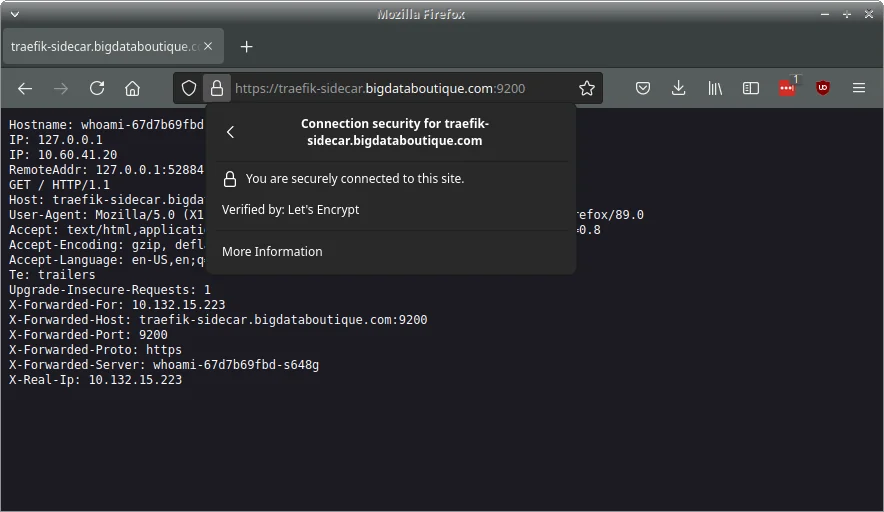Click the 'IP: 127.0.0.1' line
The image size is (884, 512).
pyautogui.click(x=55, y=139)
